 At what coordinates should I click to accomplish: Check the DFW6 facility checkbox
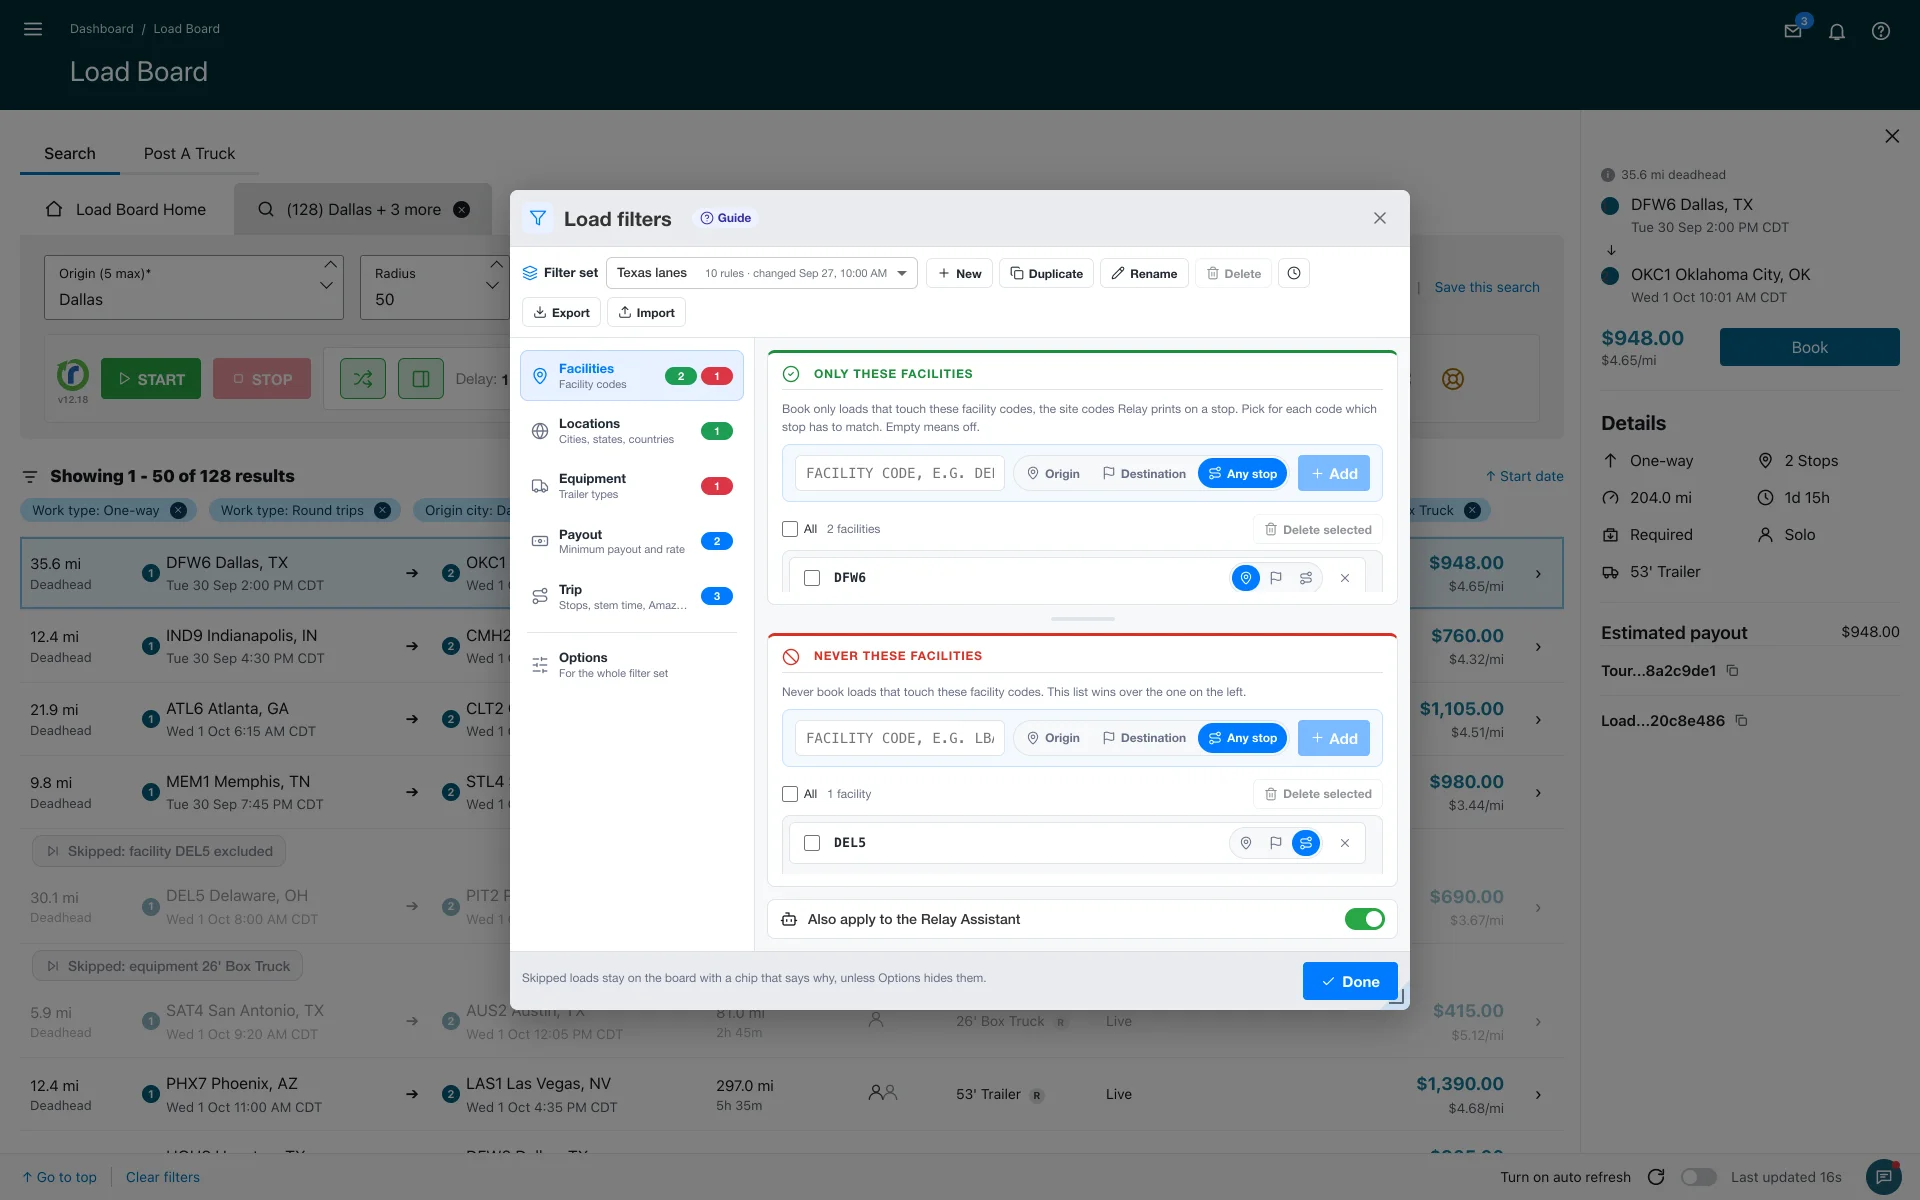[x=812, y=578]
